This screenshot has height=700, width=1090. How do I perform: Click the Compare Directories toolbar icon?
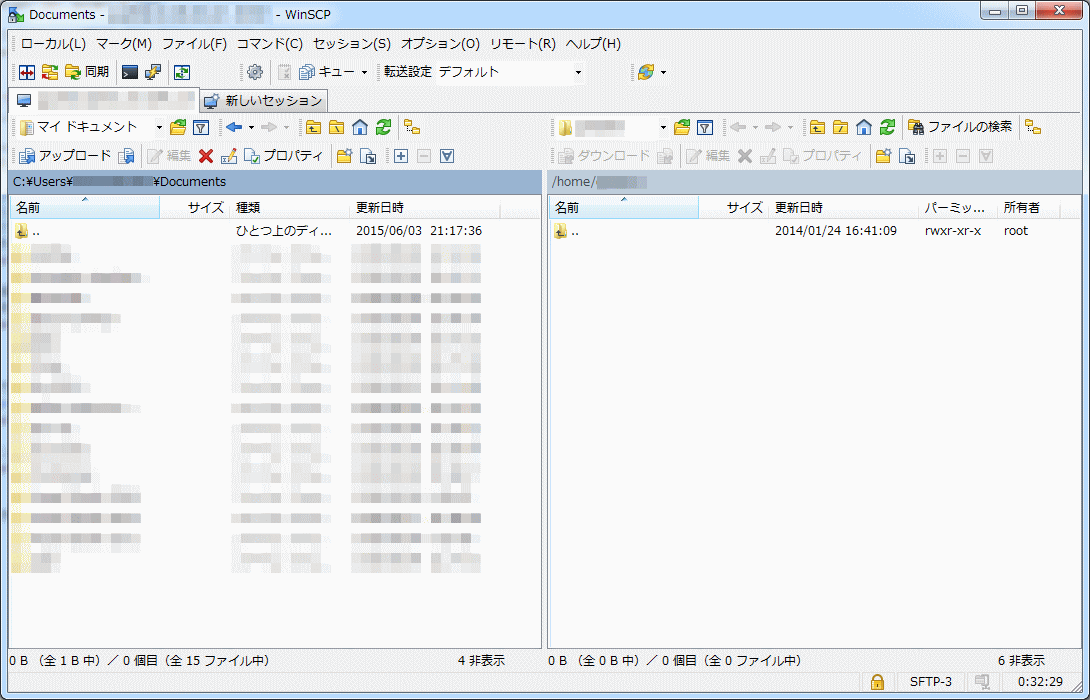pyautogui.click(x=26, y=72)
